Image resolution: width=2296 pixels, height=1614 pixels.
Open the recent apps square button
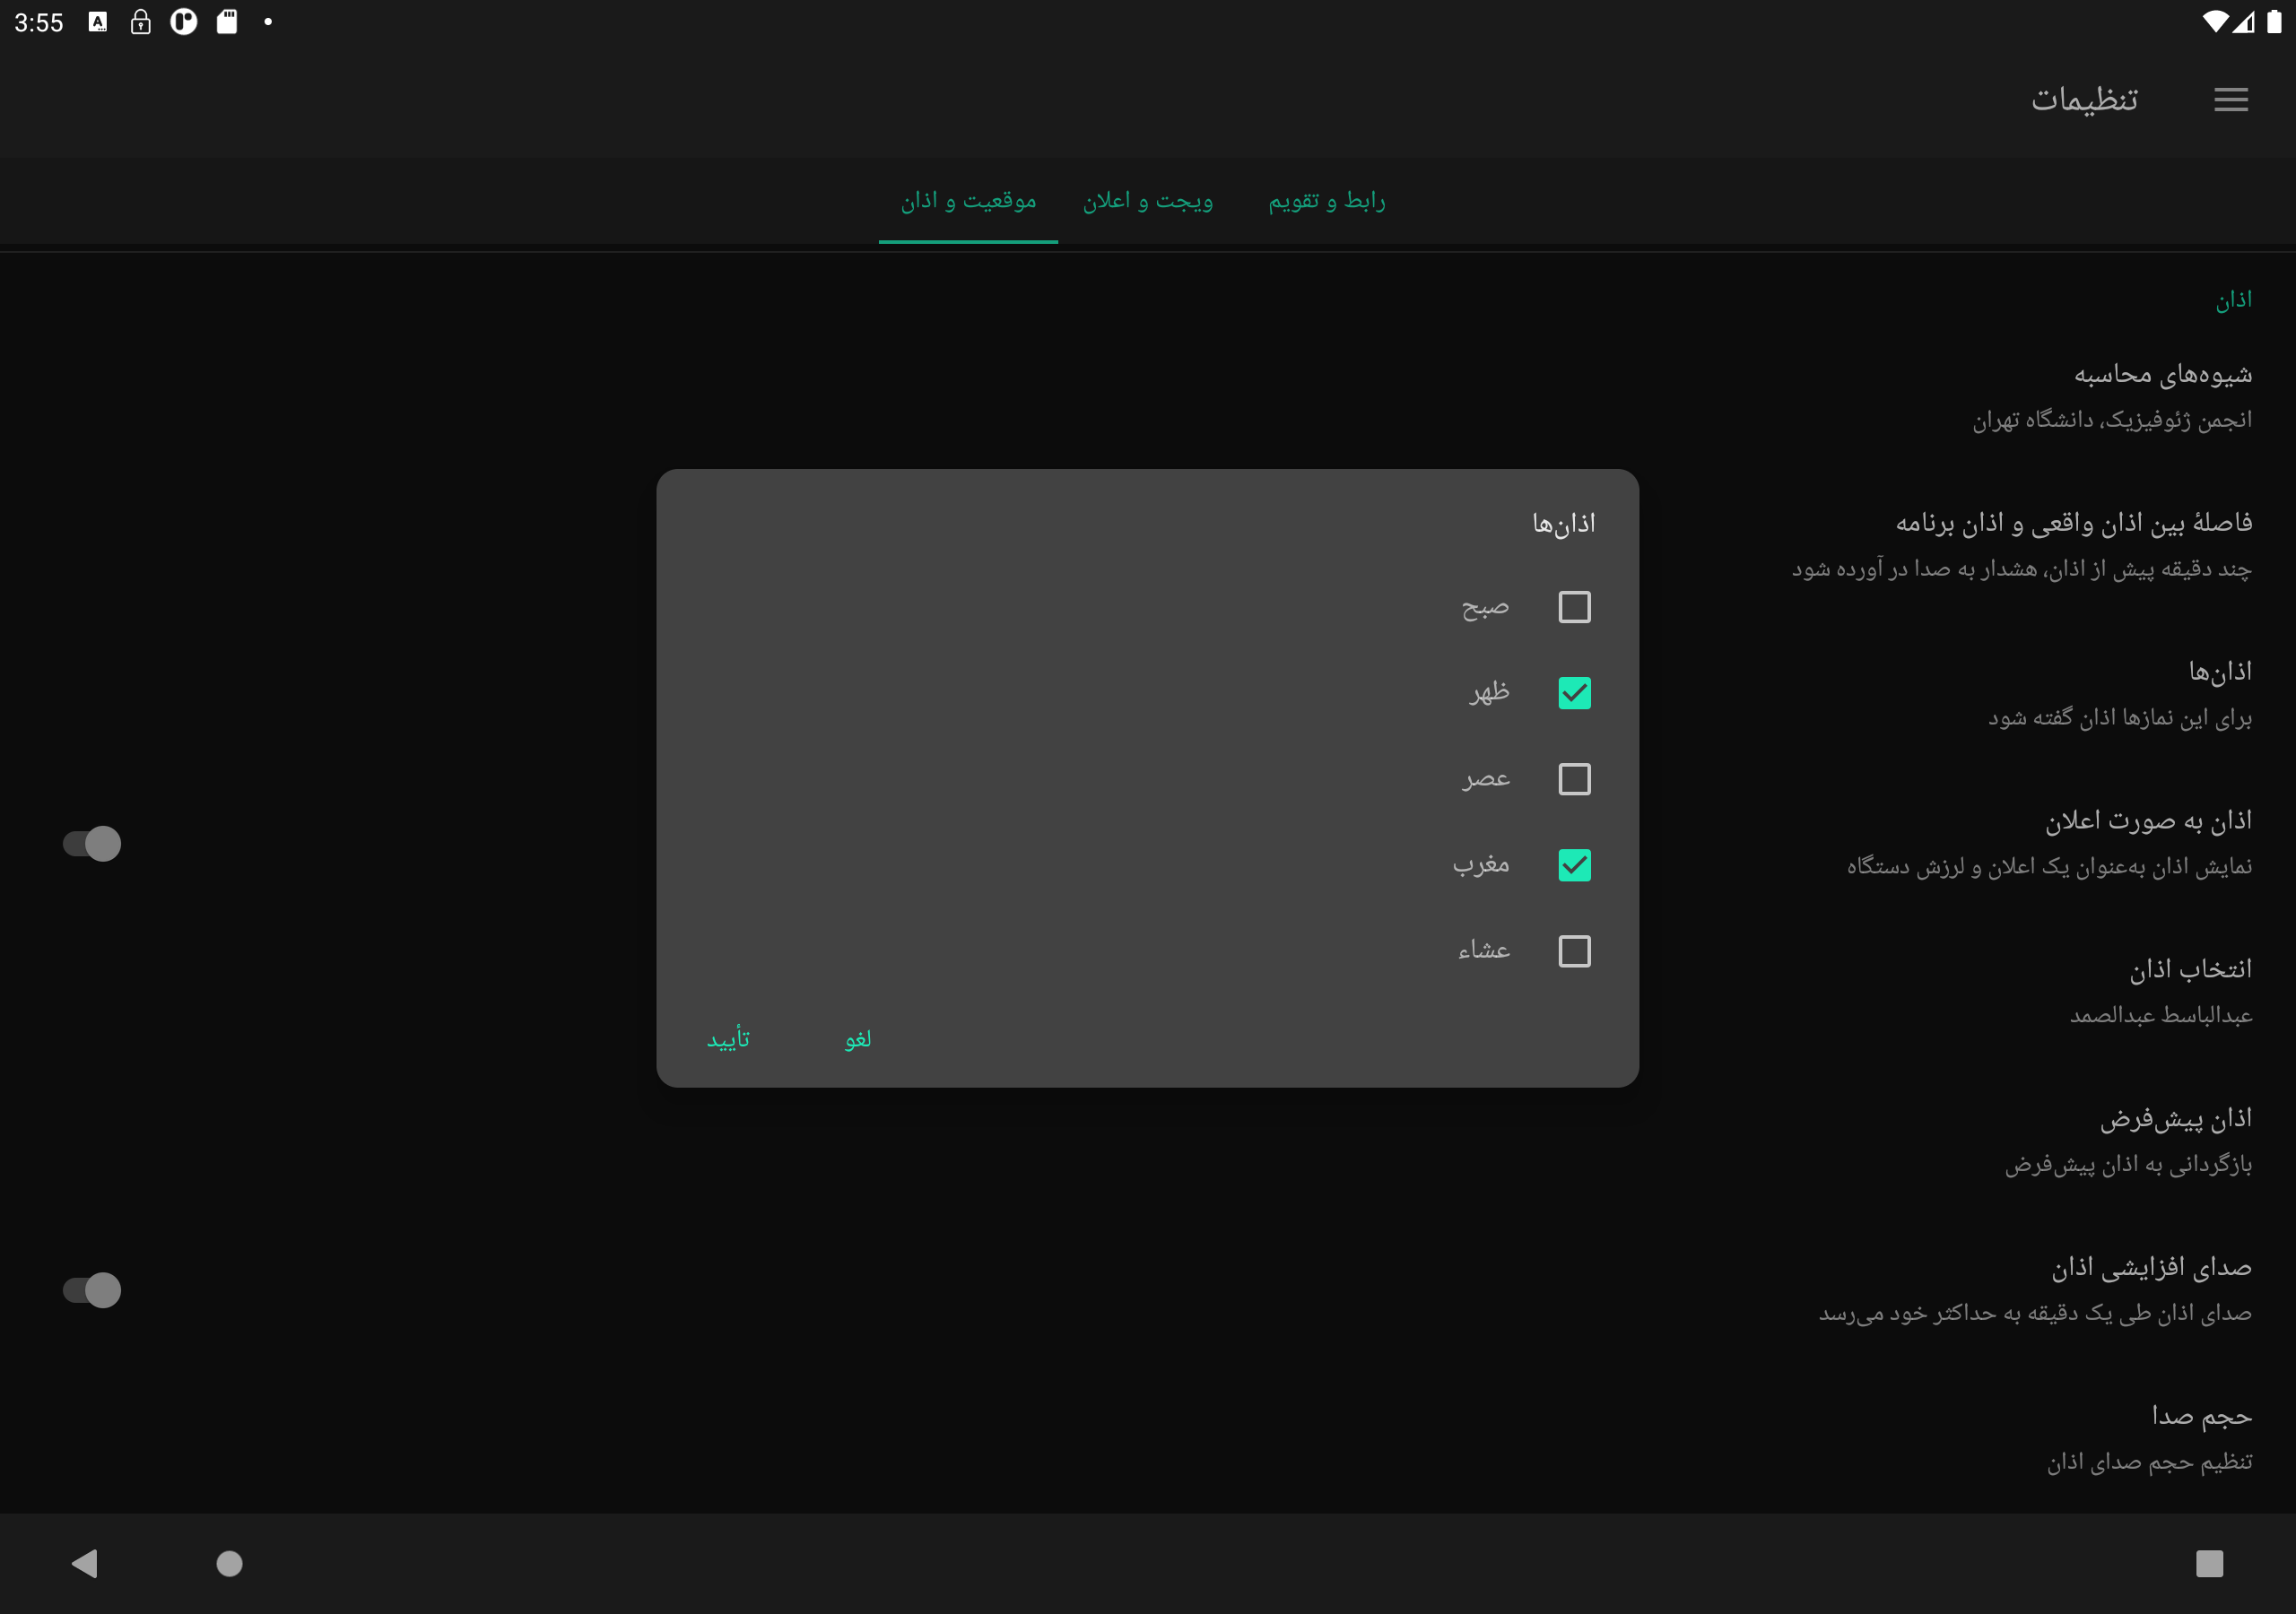tap(2209, 1563)
